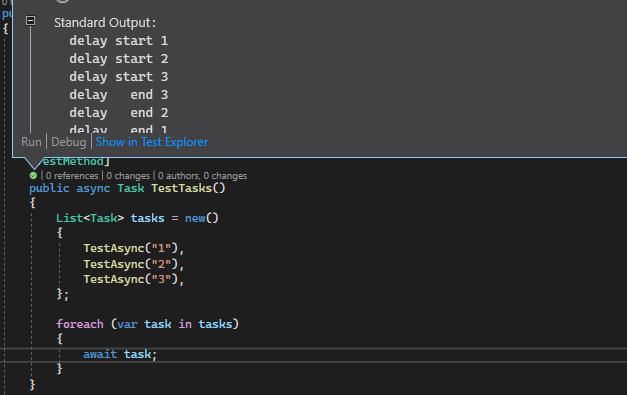Click 'delay start 1' output line
The height and width of the screenshot is (395, 627).
(118, 40)
